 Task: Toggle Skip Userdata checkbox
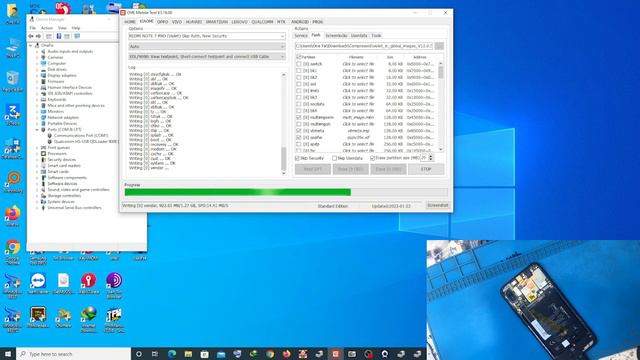(335, 158)
